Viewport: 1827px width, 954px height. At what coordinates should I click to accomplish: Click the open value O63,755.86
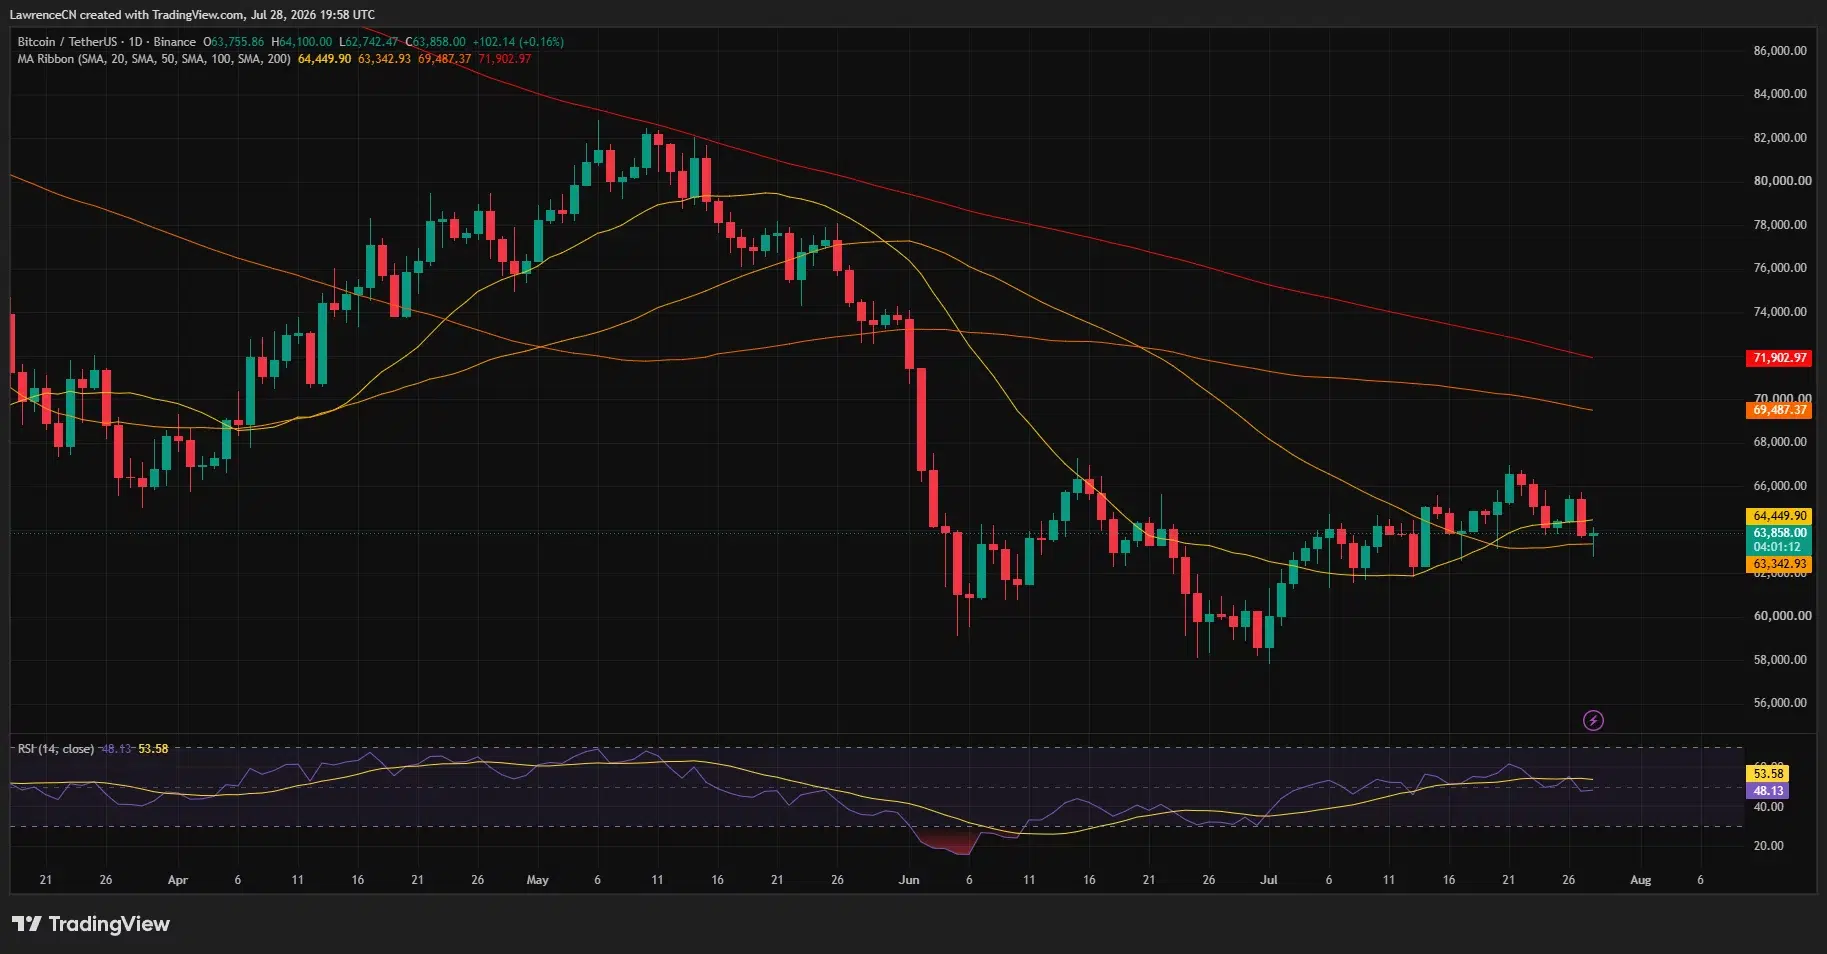coord(234,42)
